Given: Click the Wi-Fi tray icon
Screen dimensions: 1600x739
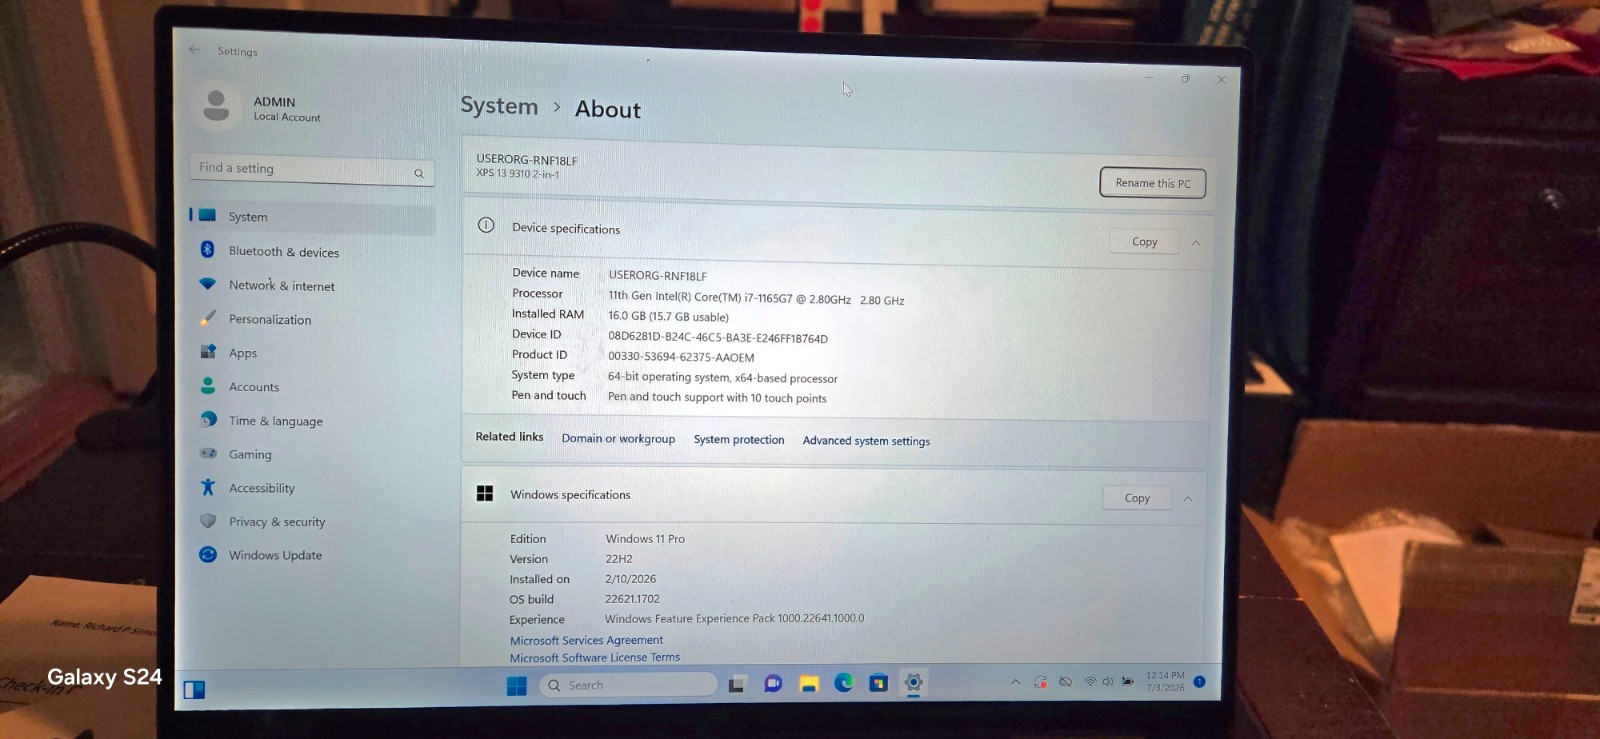Looking at the screenshot, I should (1090, 682).
